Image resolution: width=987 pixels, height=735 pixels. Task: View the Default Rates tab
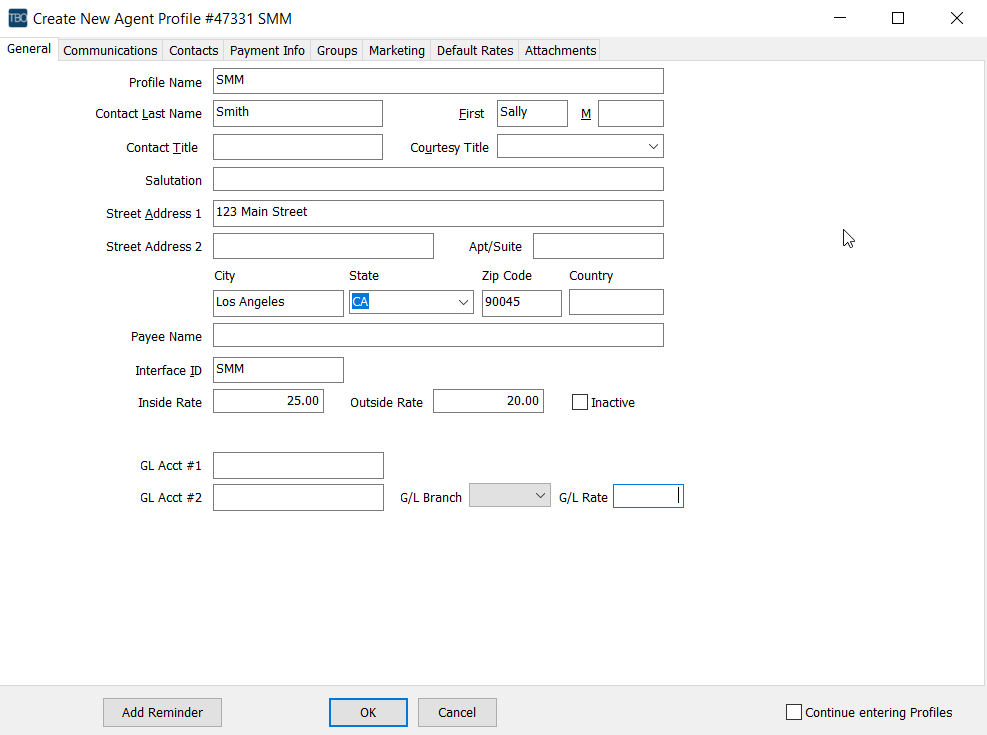tap(474, 50)
